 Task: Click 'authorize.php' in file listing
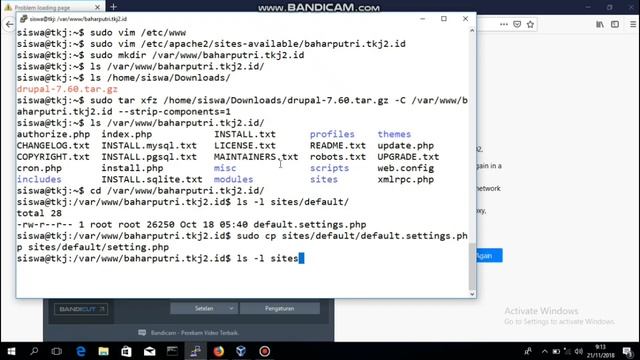pyautogui.click(x=53, y=134)
